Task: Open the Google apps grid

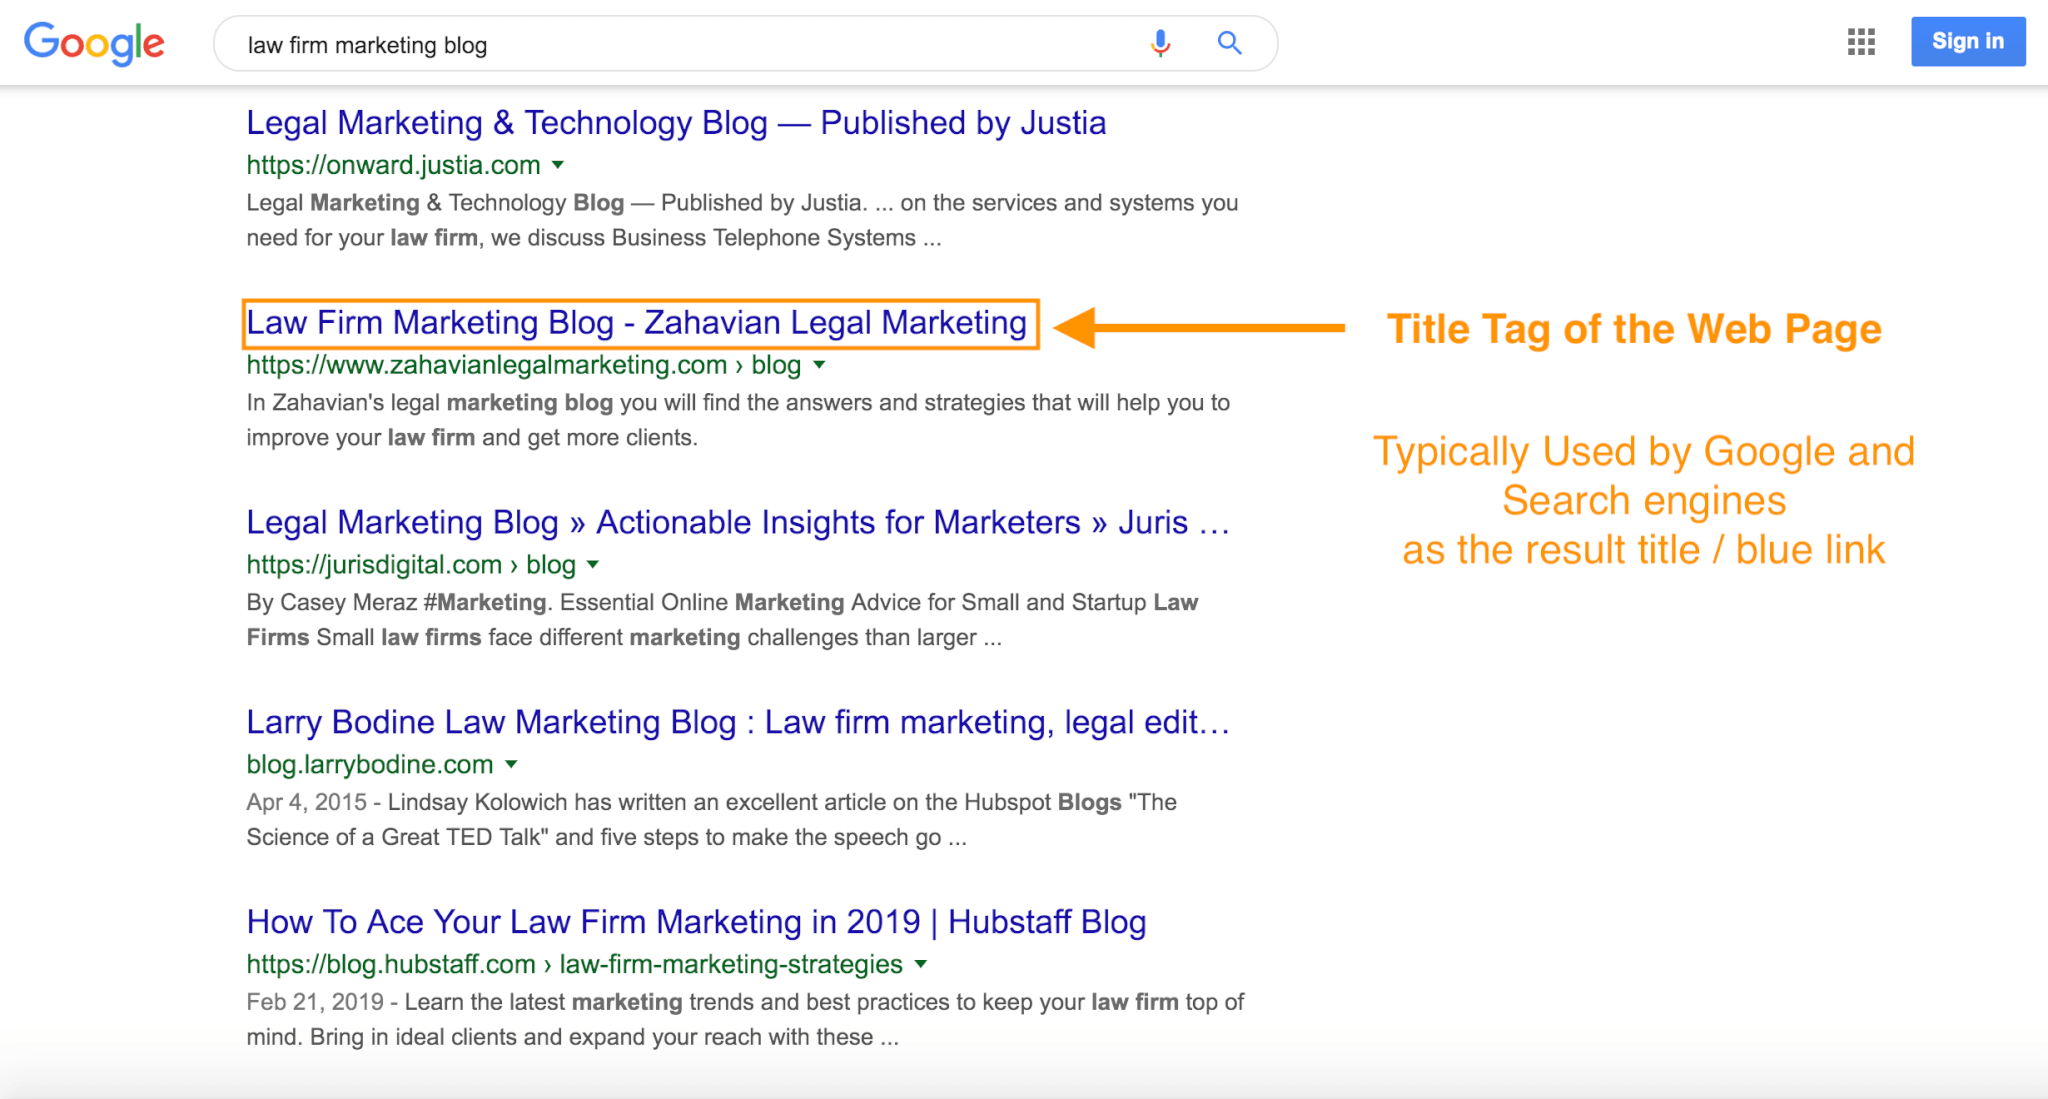Action: tap(1861, 42)
